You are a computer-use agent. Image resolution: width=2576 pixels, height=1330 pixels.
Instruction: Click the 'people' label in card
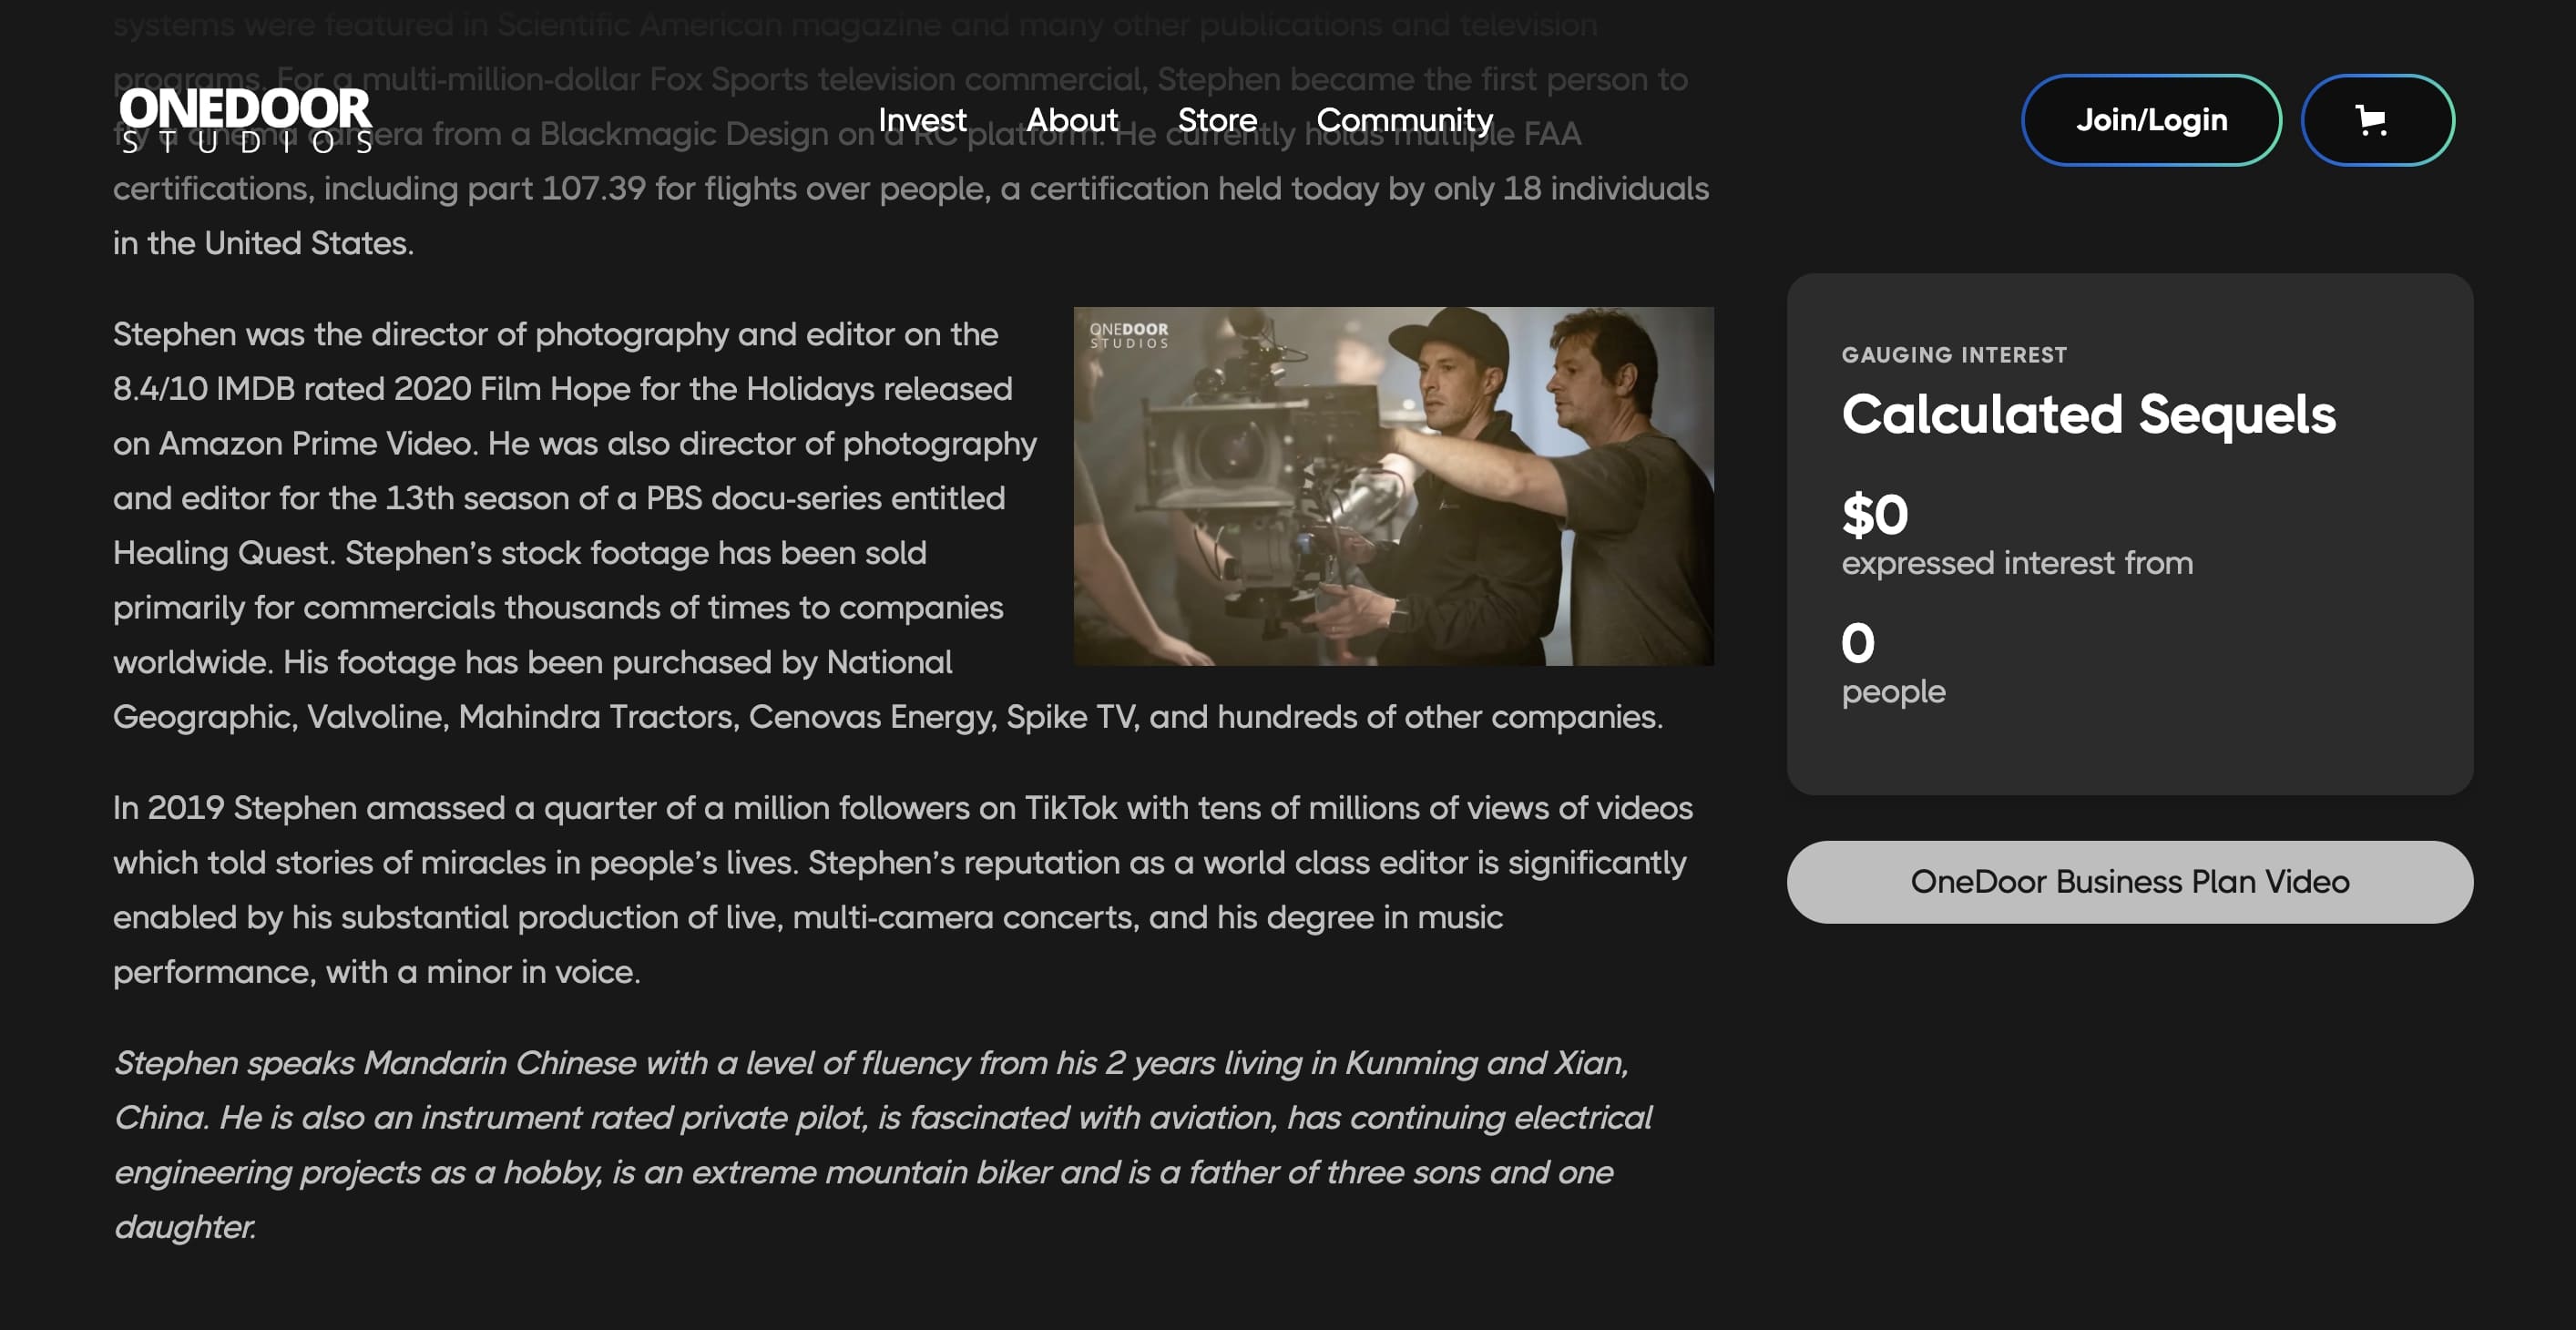pyautogui.click(x=1893, y=692)
